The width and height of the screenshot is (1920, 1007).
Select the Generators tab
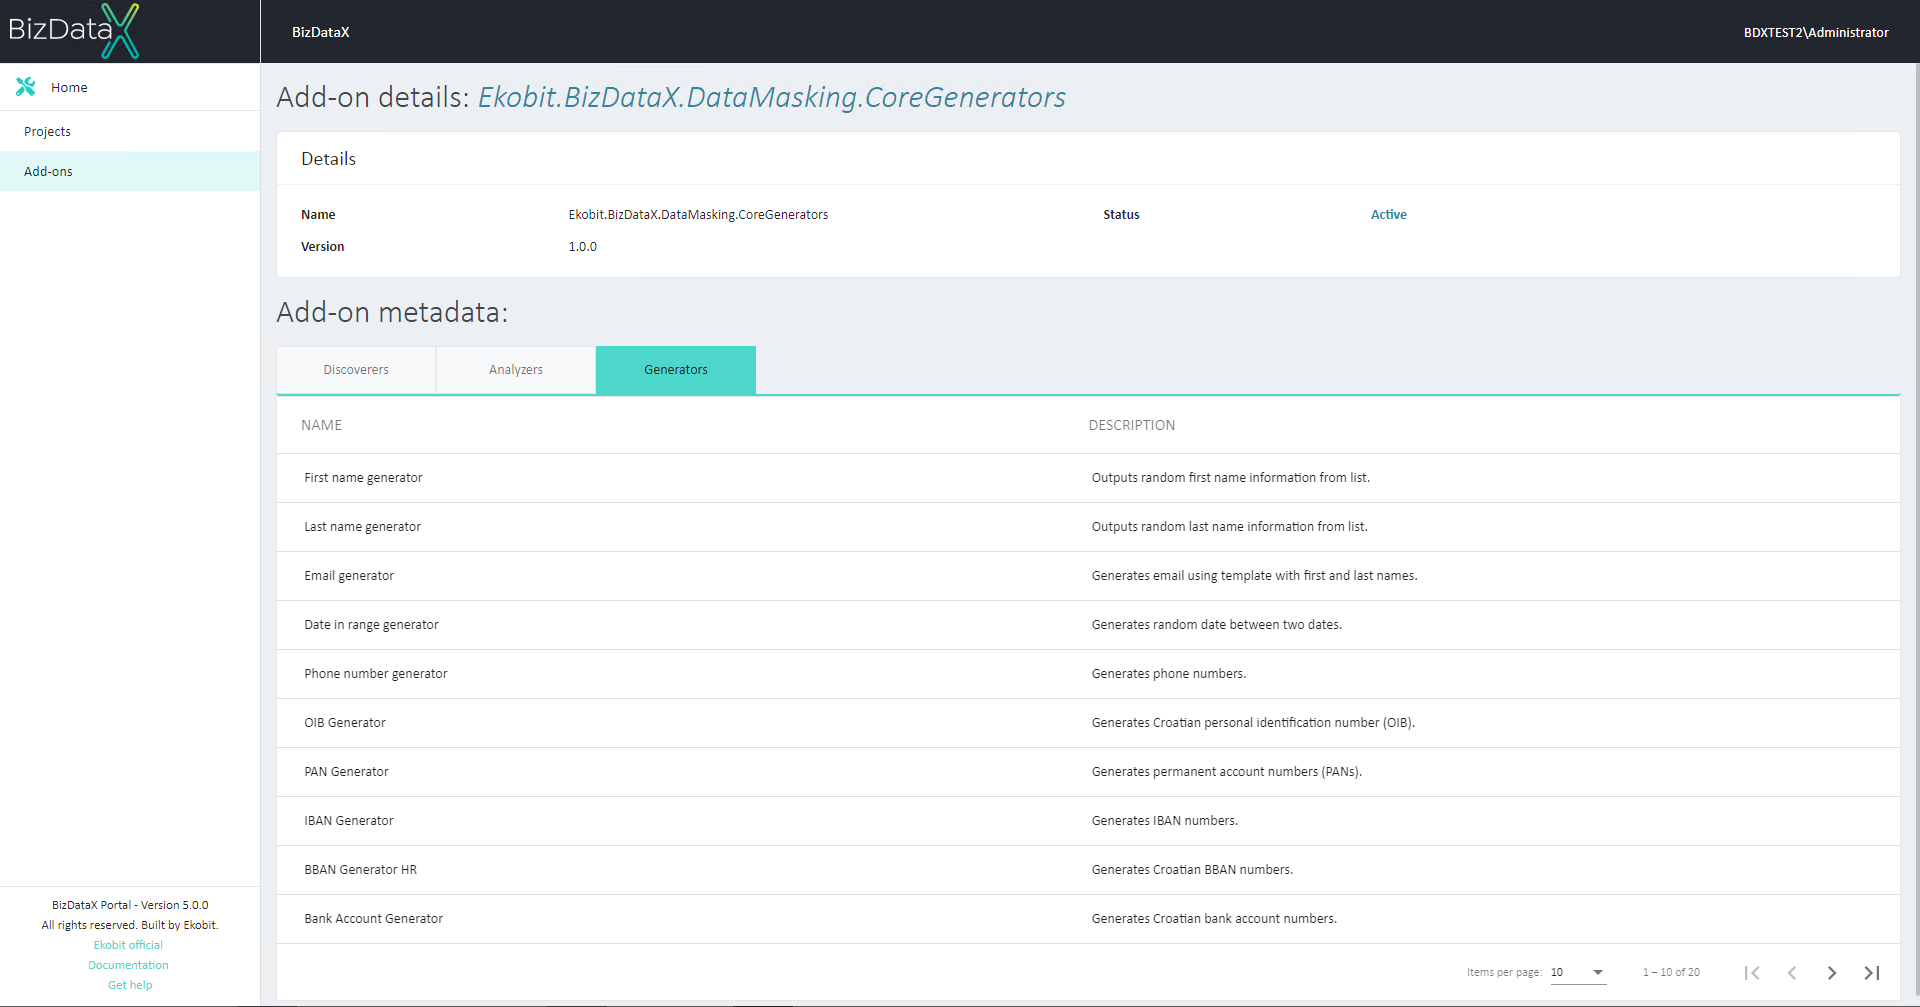[x=676, y=370]
